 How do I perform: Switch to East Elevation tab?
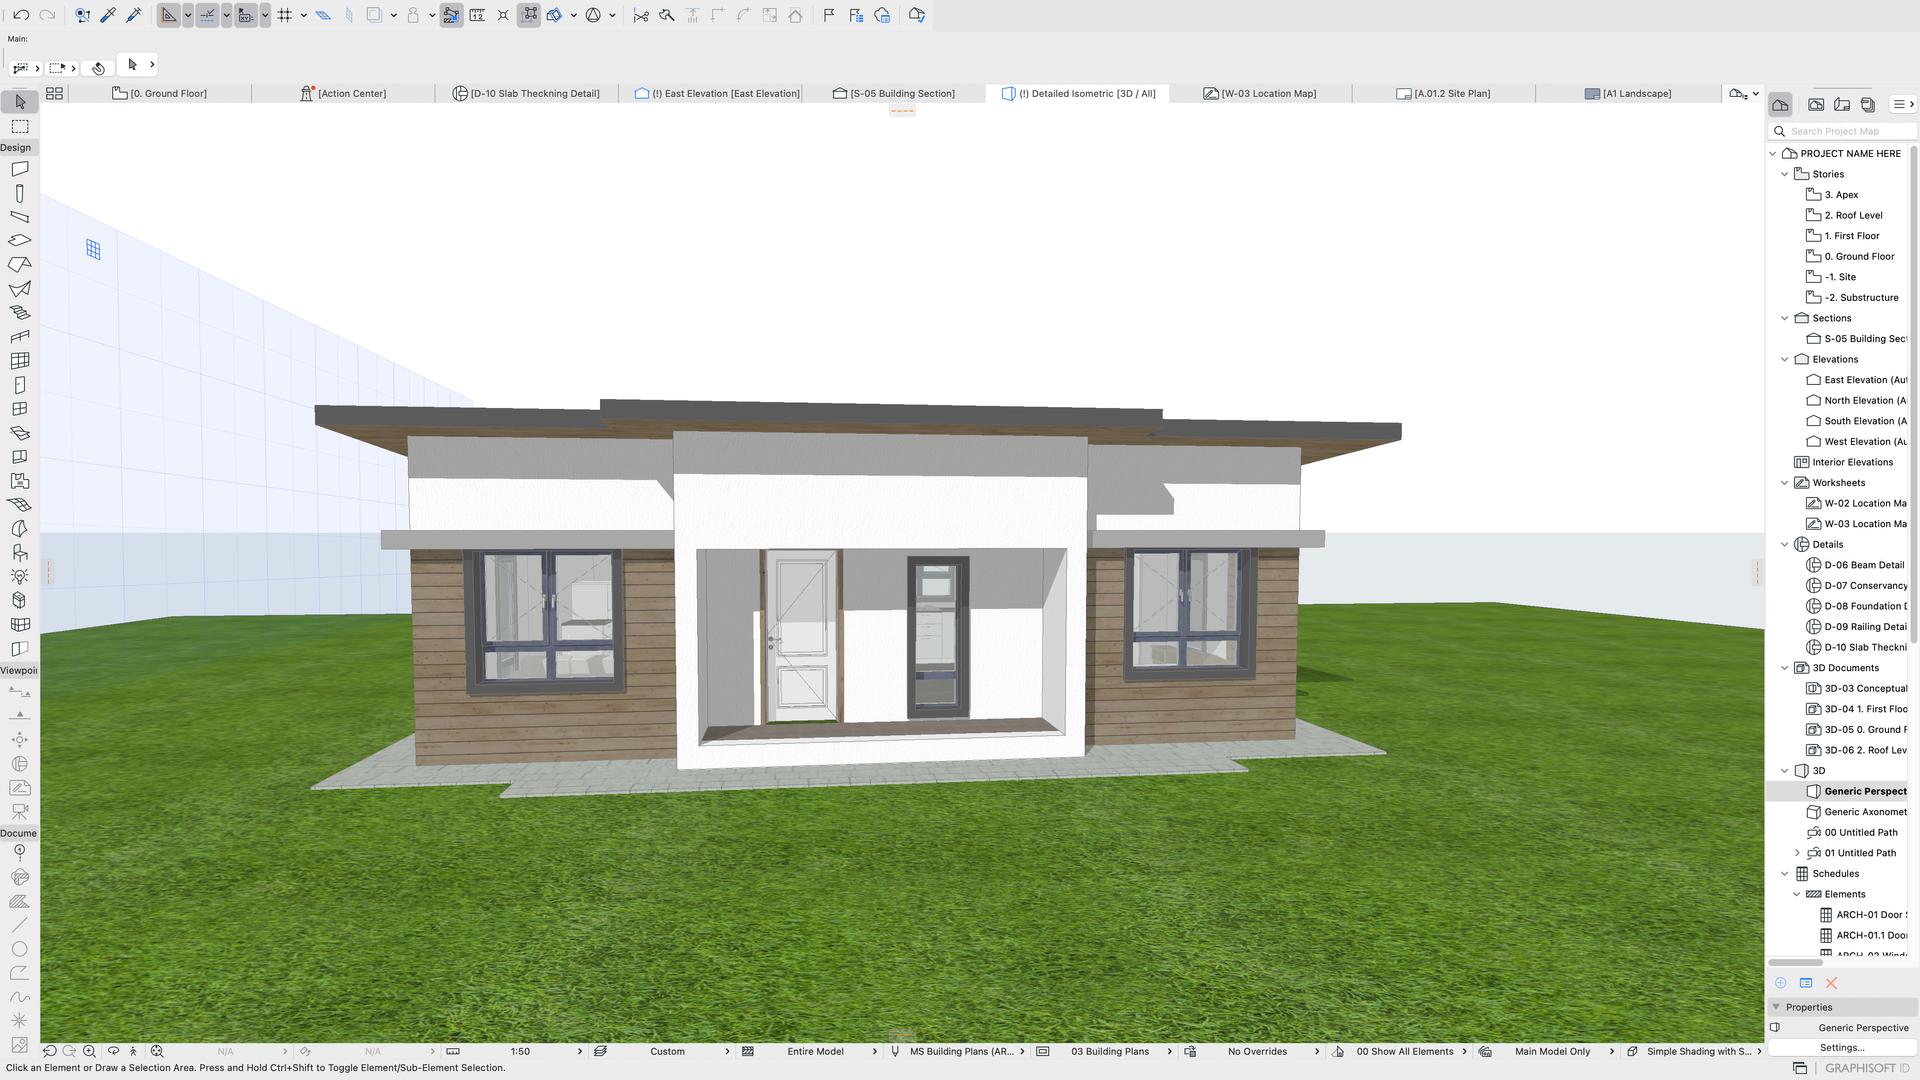(x=717, y=93)
